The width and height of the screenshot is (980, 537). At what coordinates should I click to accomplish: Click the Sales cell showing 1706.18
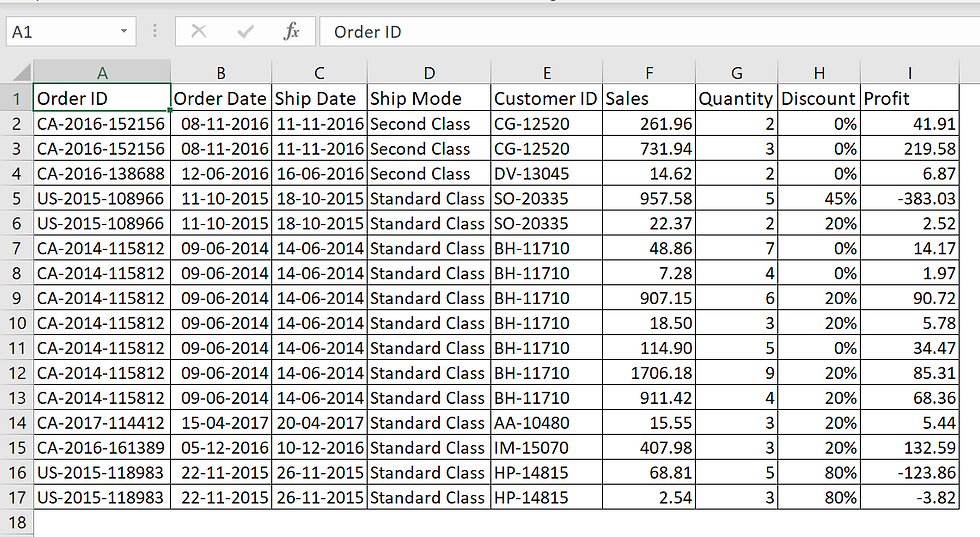pos(649,373)
